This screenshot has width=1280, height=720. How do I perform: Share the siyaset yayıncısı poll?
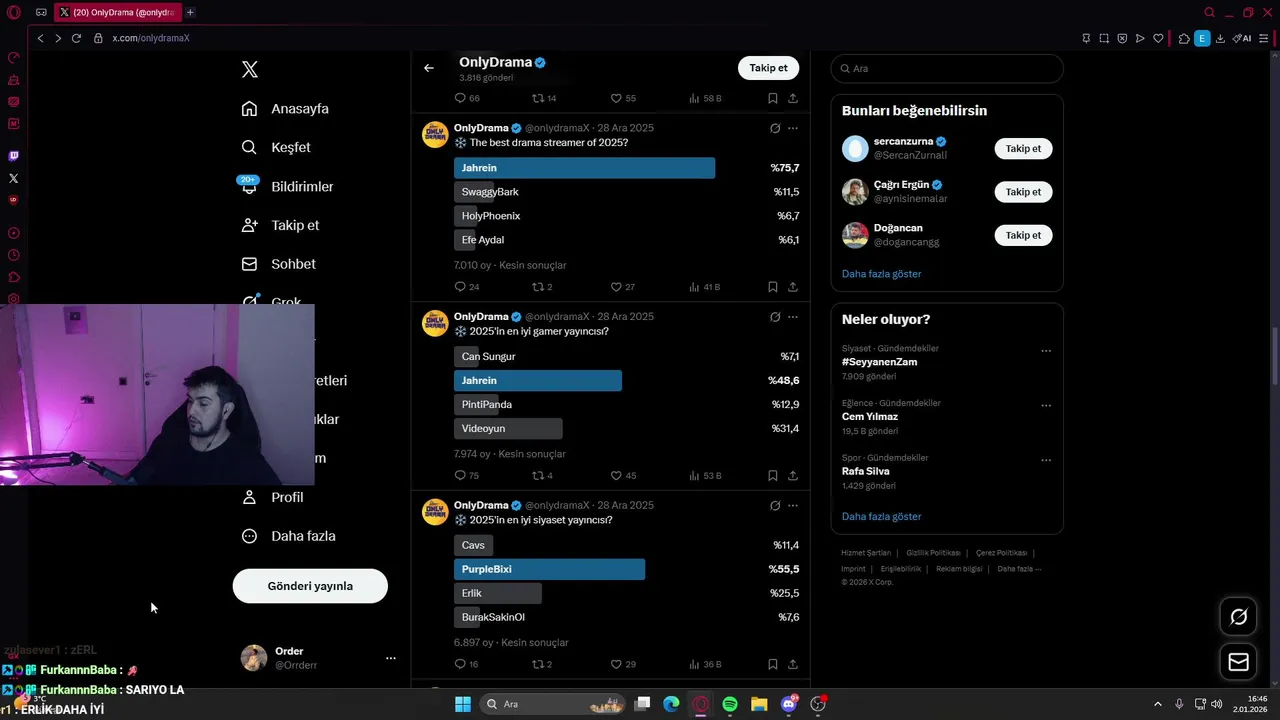pos(793,665)
